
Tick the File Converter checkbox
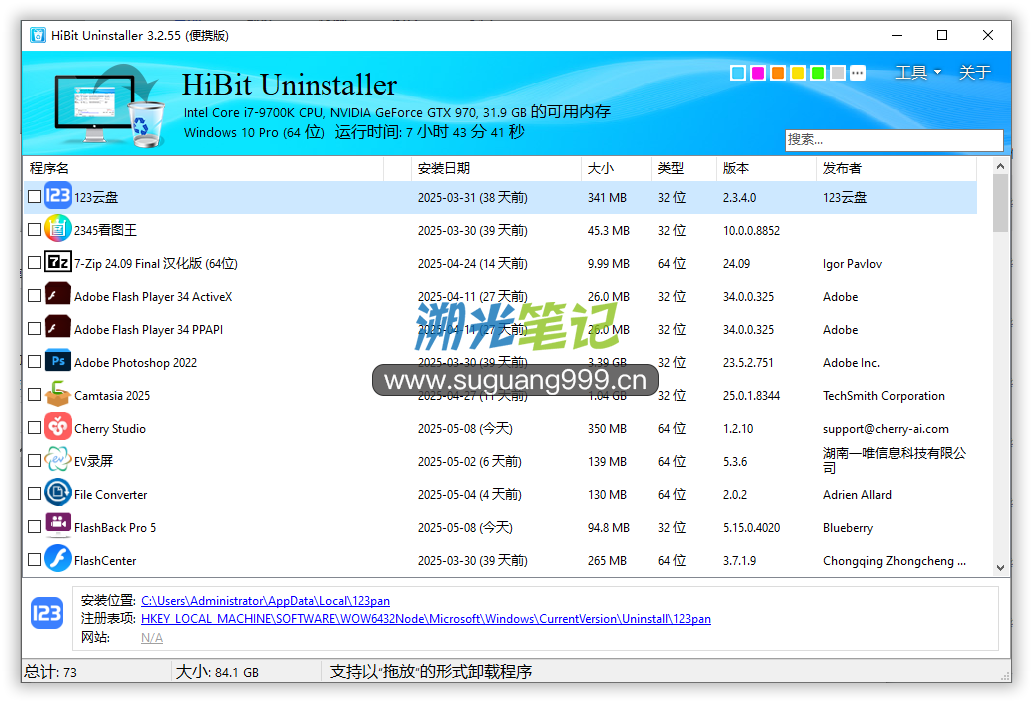(x=34, y=493)
